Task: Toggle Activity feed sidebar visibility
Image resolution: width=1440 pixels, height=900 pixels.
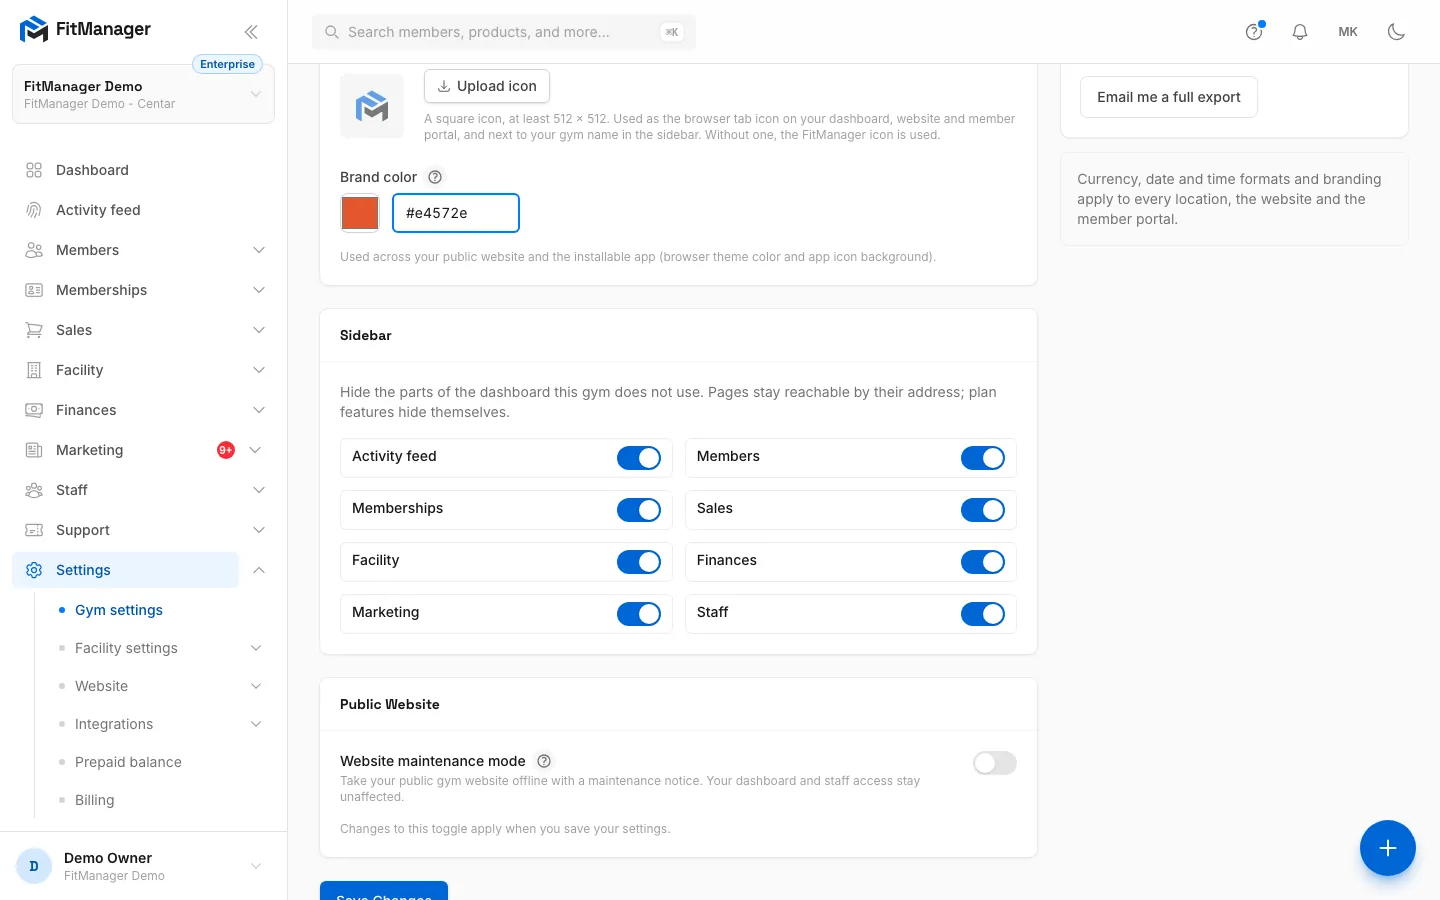Action: 639,458
